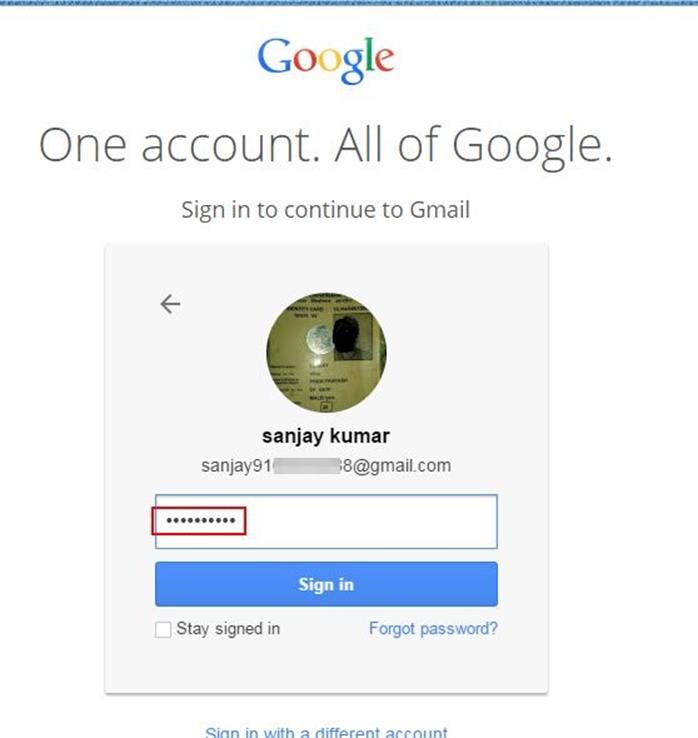
Task: Click the yellow letter o in the Google logo
Action: click(325, 61)
